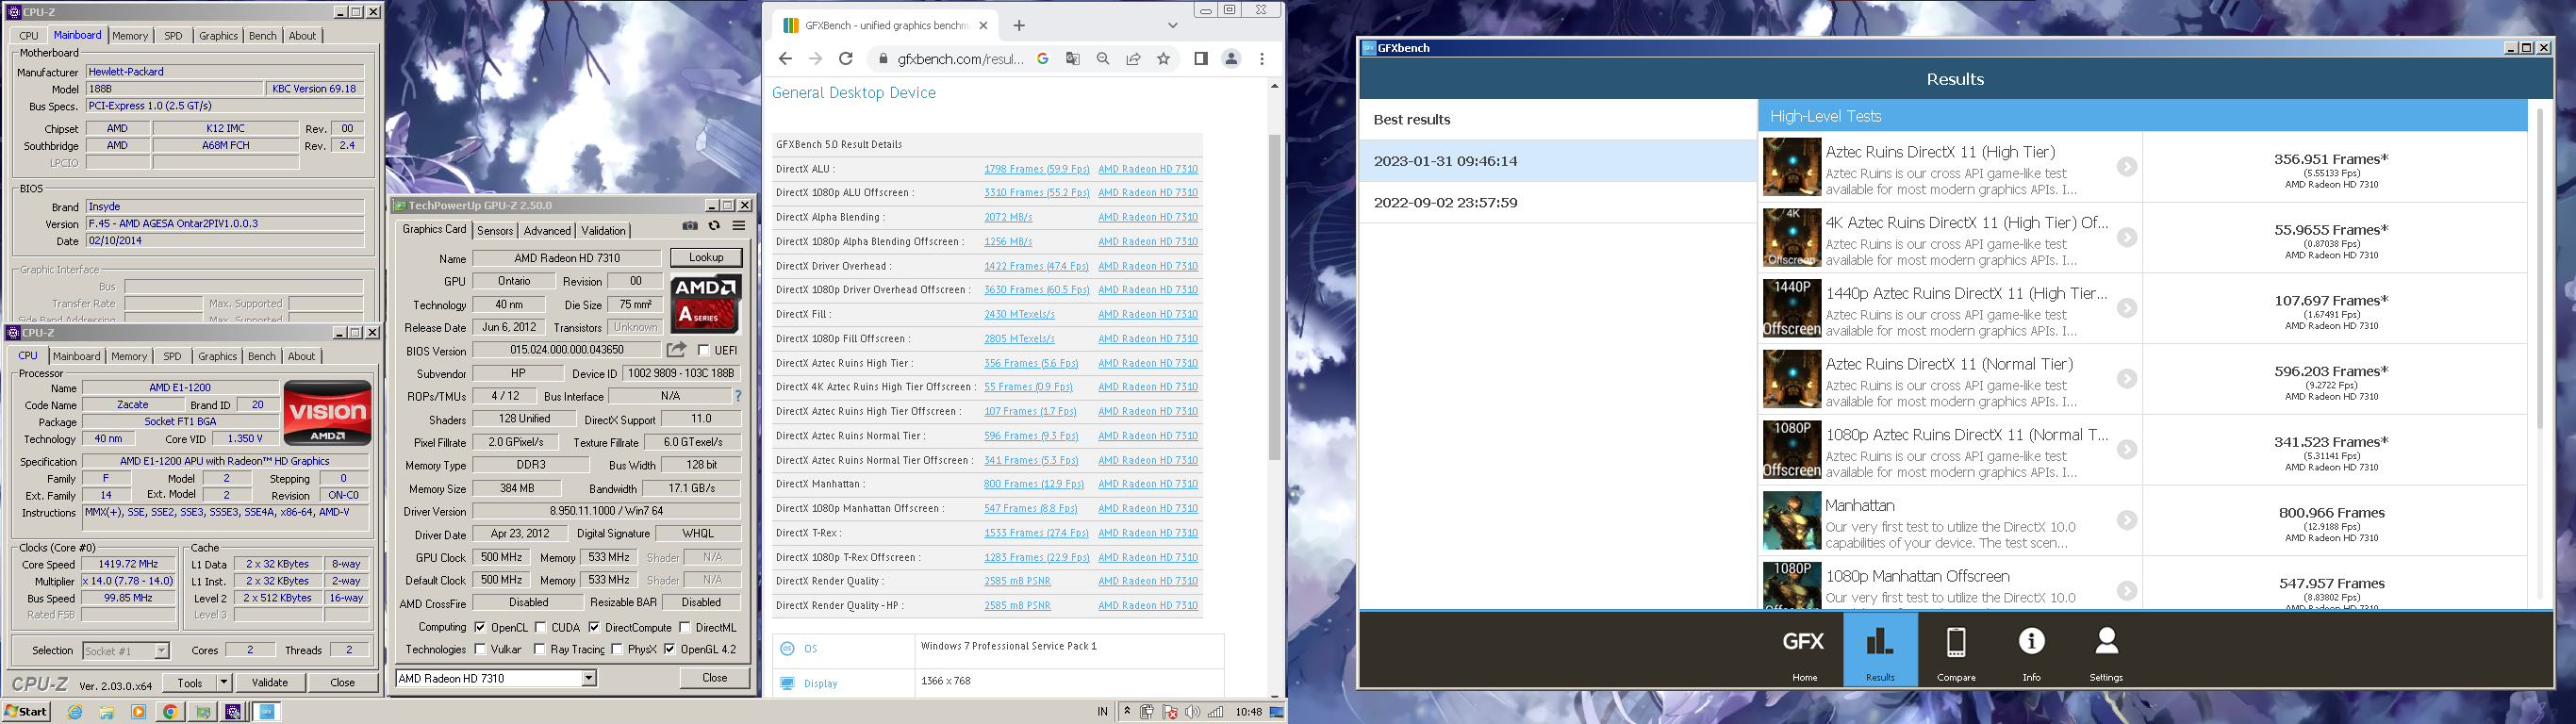Screen dimensions: 2576x724
Task: Click the Chrome back arrow
Action: 785,59
